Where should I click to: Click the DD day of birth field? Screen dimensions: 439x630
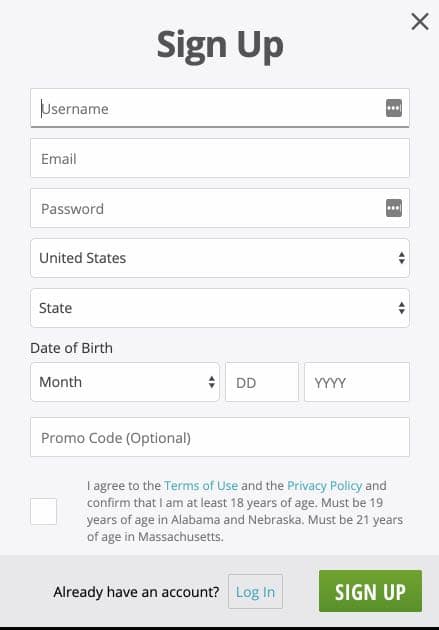(262, 382)
